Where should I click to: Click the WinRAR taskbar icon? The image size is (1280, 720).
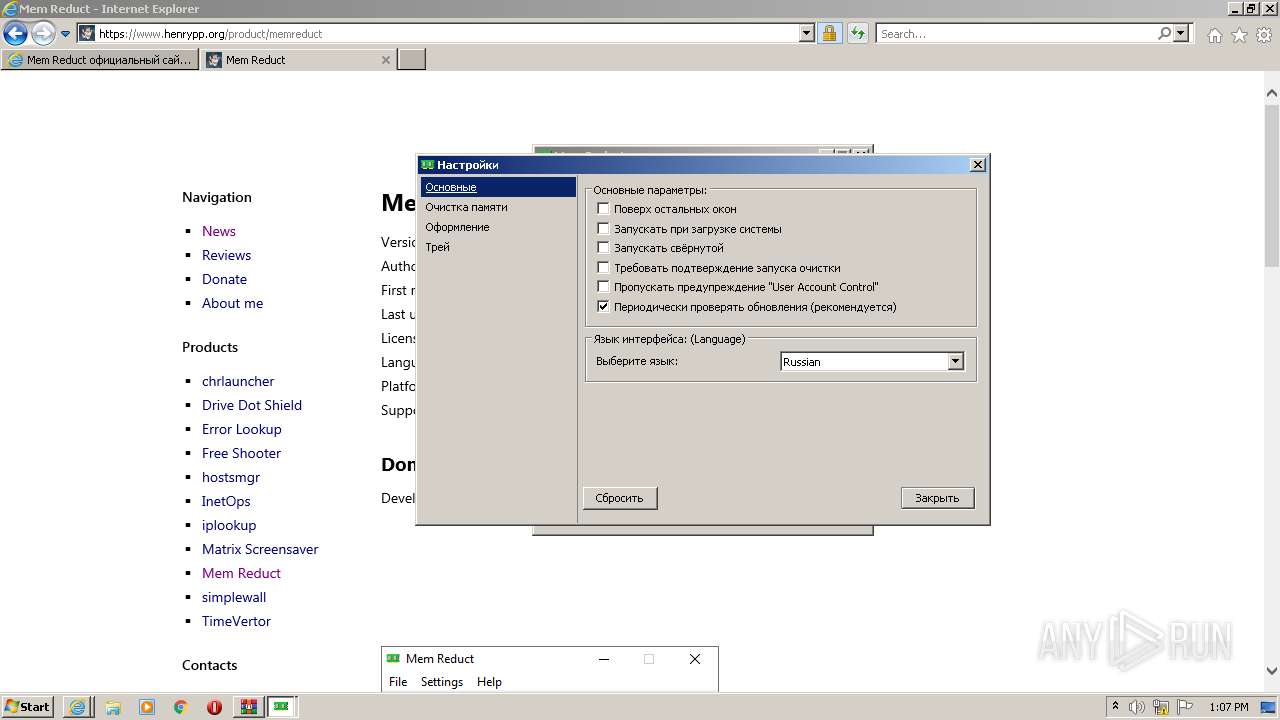coord(249,707)
